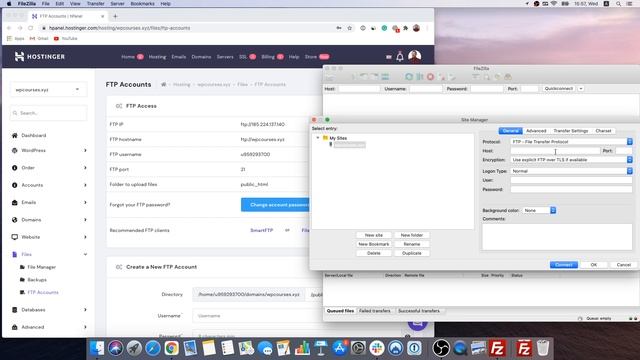Click Change account password button
The image size is (640, 360).
tap(275, 204)
